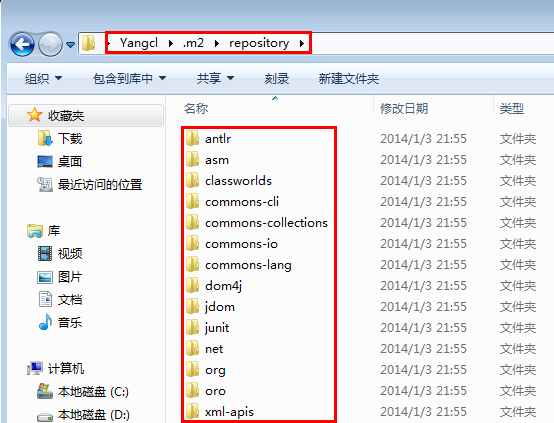Open the 包含到库中 dropdown
The width and height of the screenshot is (554, 423).
click(x=129, y=78)
